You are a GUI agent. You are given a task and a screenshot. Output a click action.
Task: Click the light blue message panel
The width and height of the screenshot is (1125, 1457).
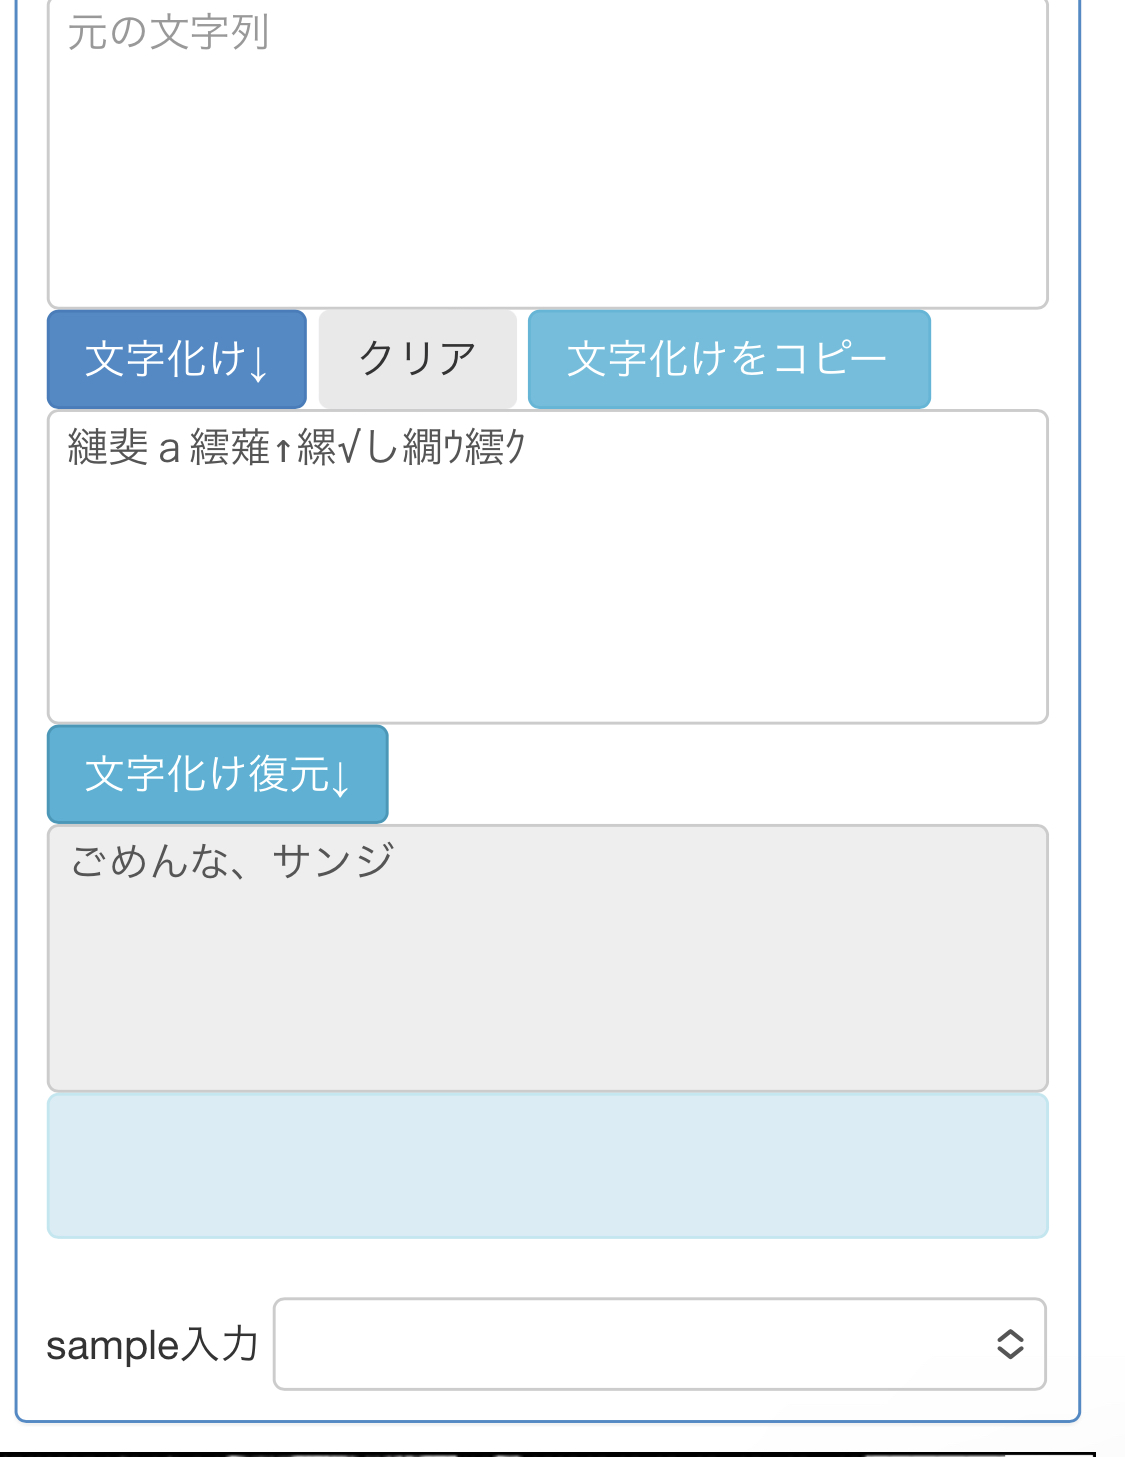pos(547,1166)
